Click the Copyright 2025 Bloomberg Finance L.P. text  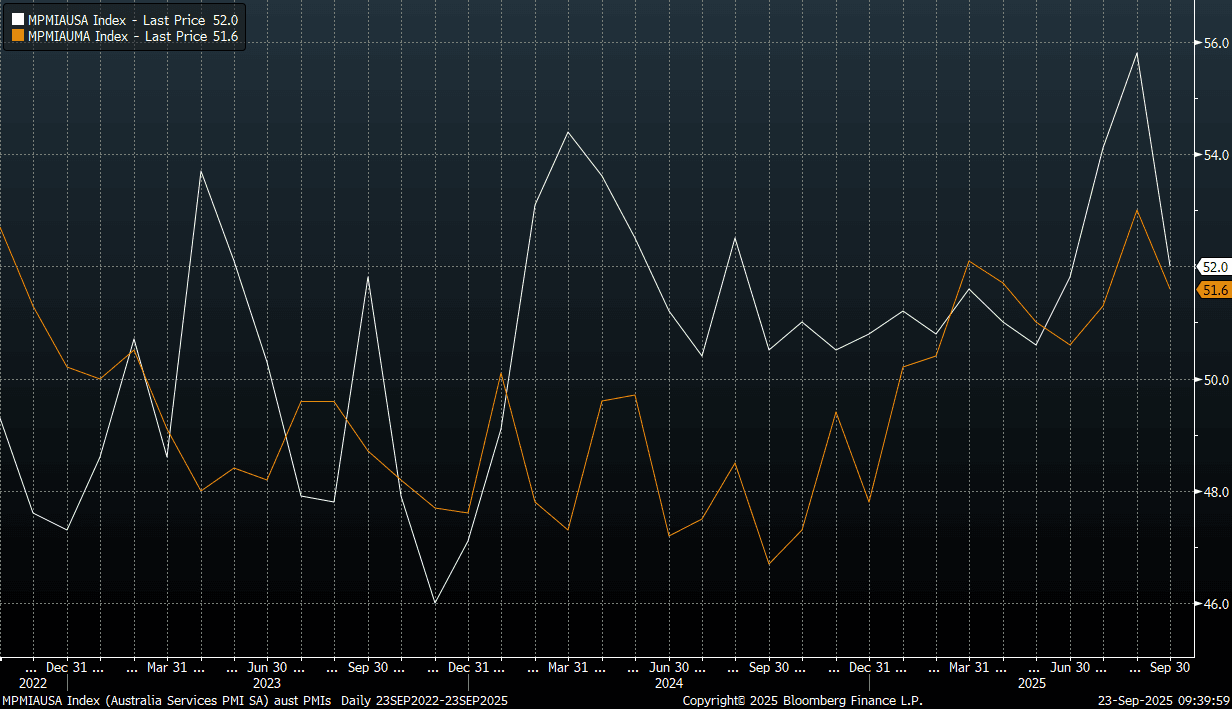click(x=802, y=701)
